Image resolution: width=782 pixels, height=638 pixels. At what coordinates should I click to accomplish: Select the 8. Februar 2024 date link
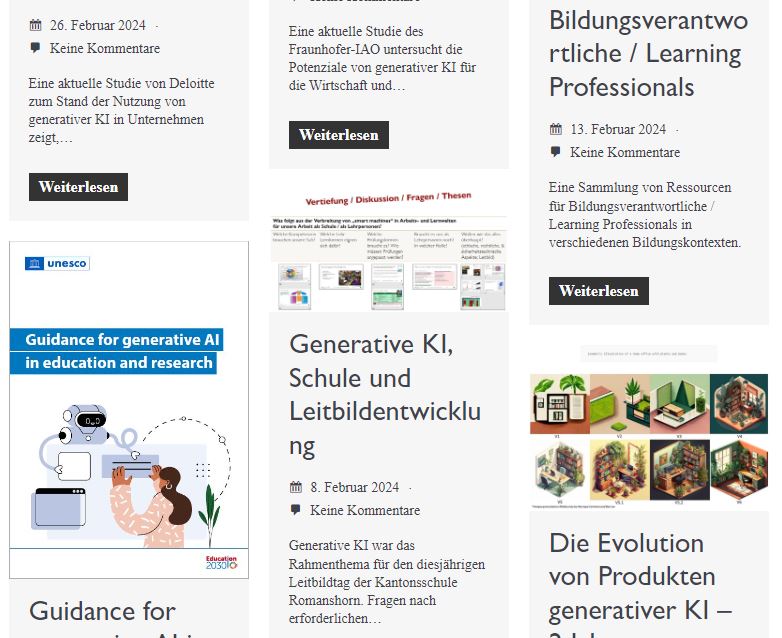(354, 487)
